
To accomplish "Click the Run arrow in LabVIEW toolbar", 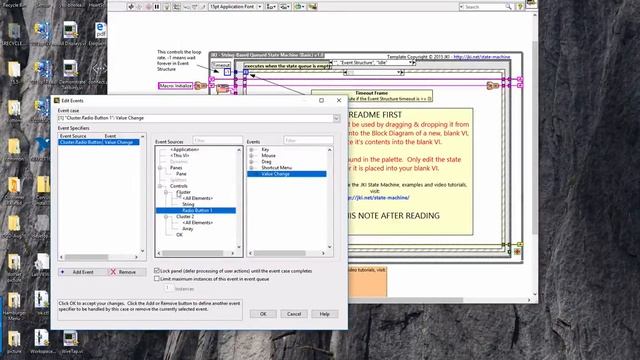I will 131,7.
